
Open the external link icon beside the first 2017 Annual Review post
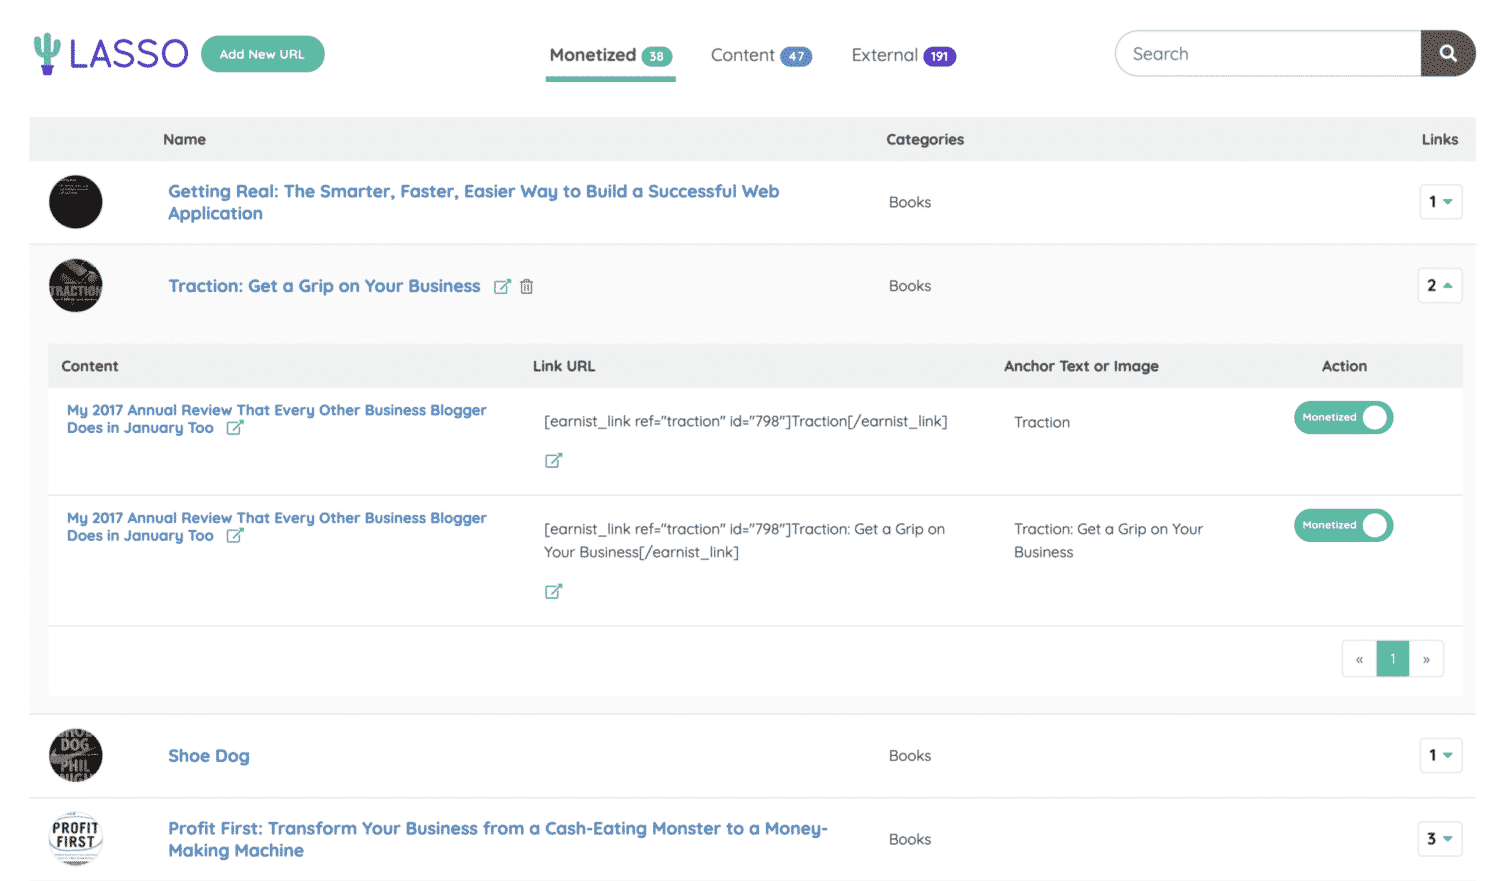click(235, 428)
